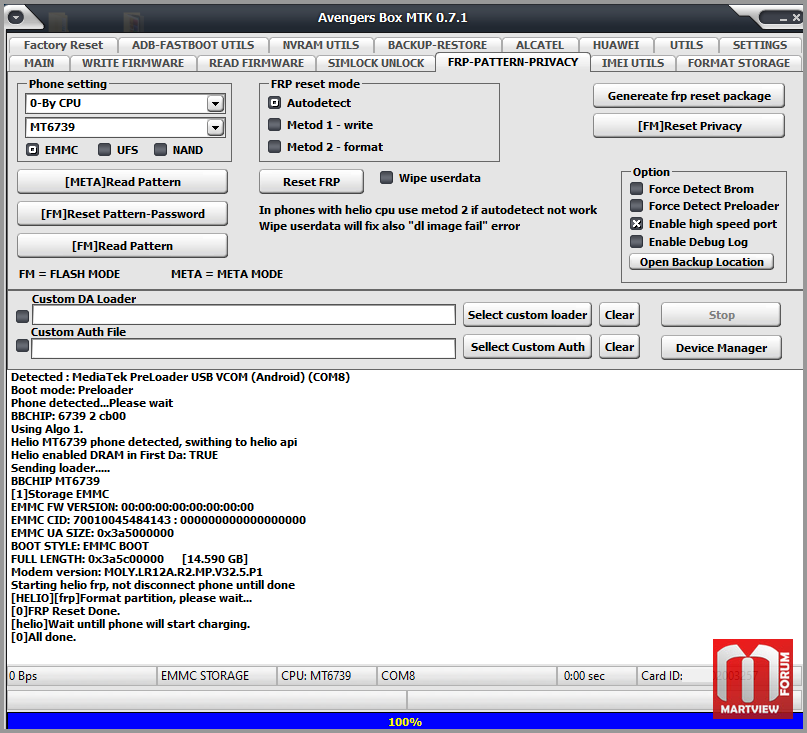The image size is (807, 733).
Task: Enable Force Detect Preloader option
Action: click(x=637, y=206)
